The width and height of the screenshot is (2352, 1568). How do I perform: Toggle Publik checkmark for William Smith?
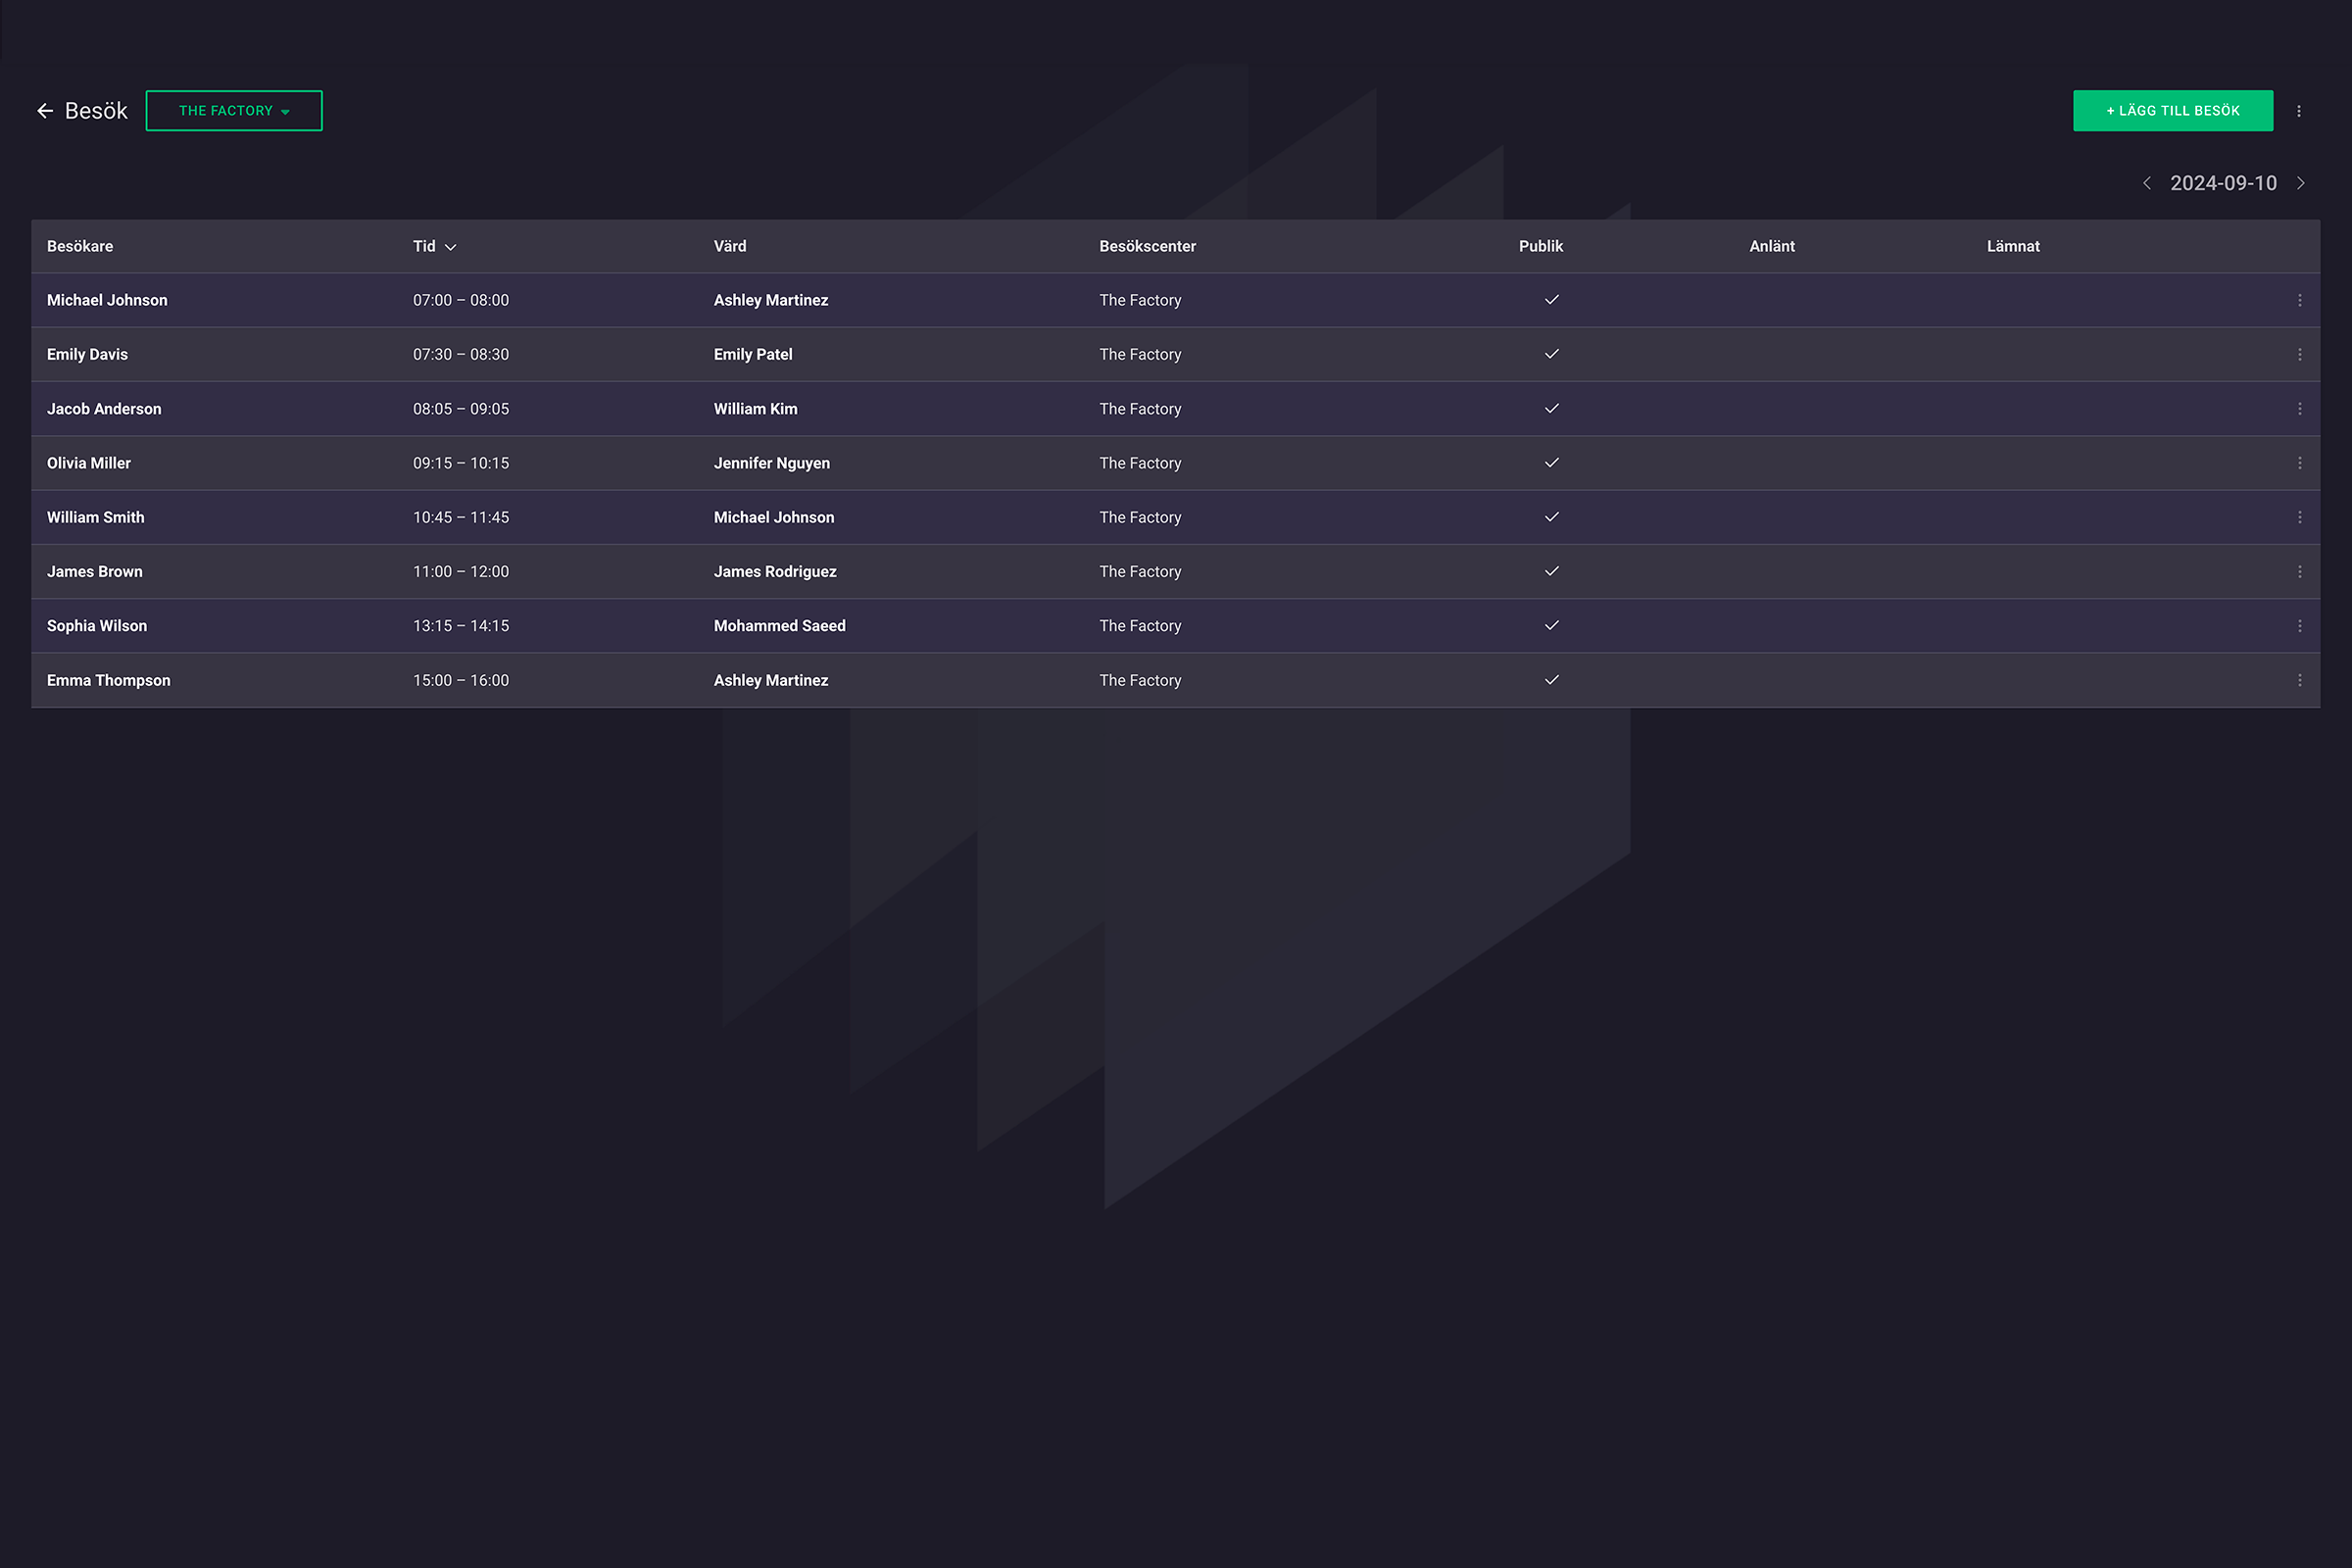click(x=1552, y=517)
